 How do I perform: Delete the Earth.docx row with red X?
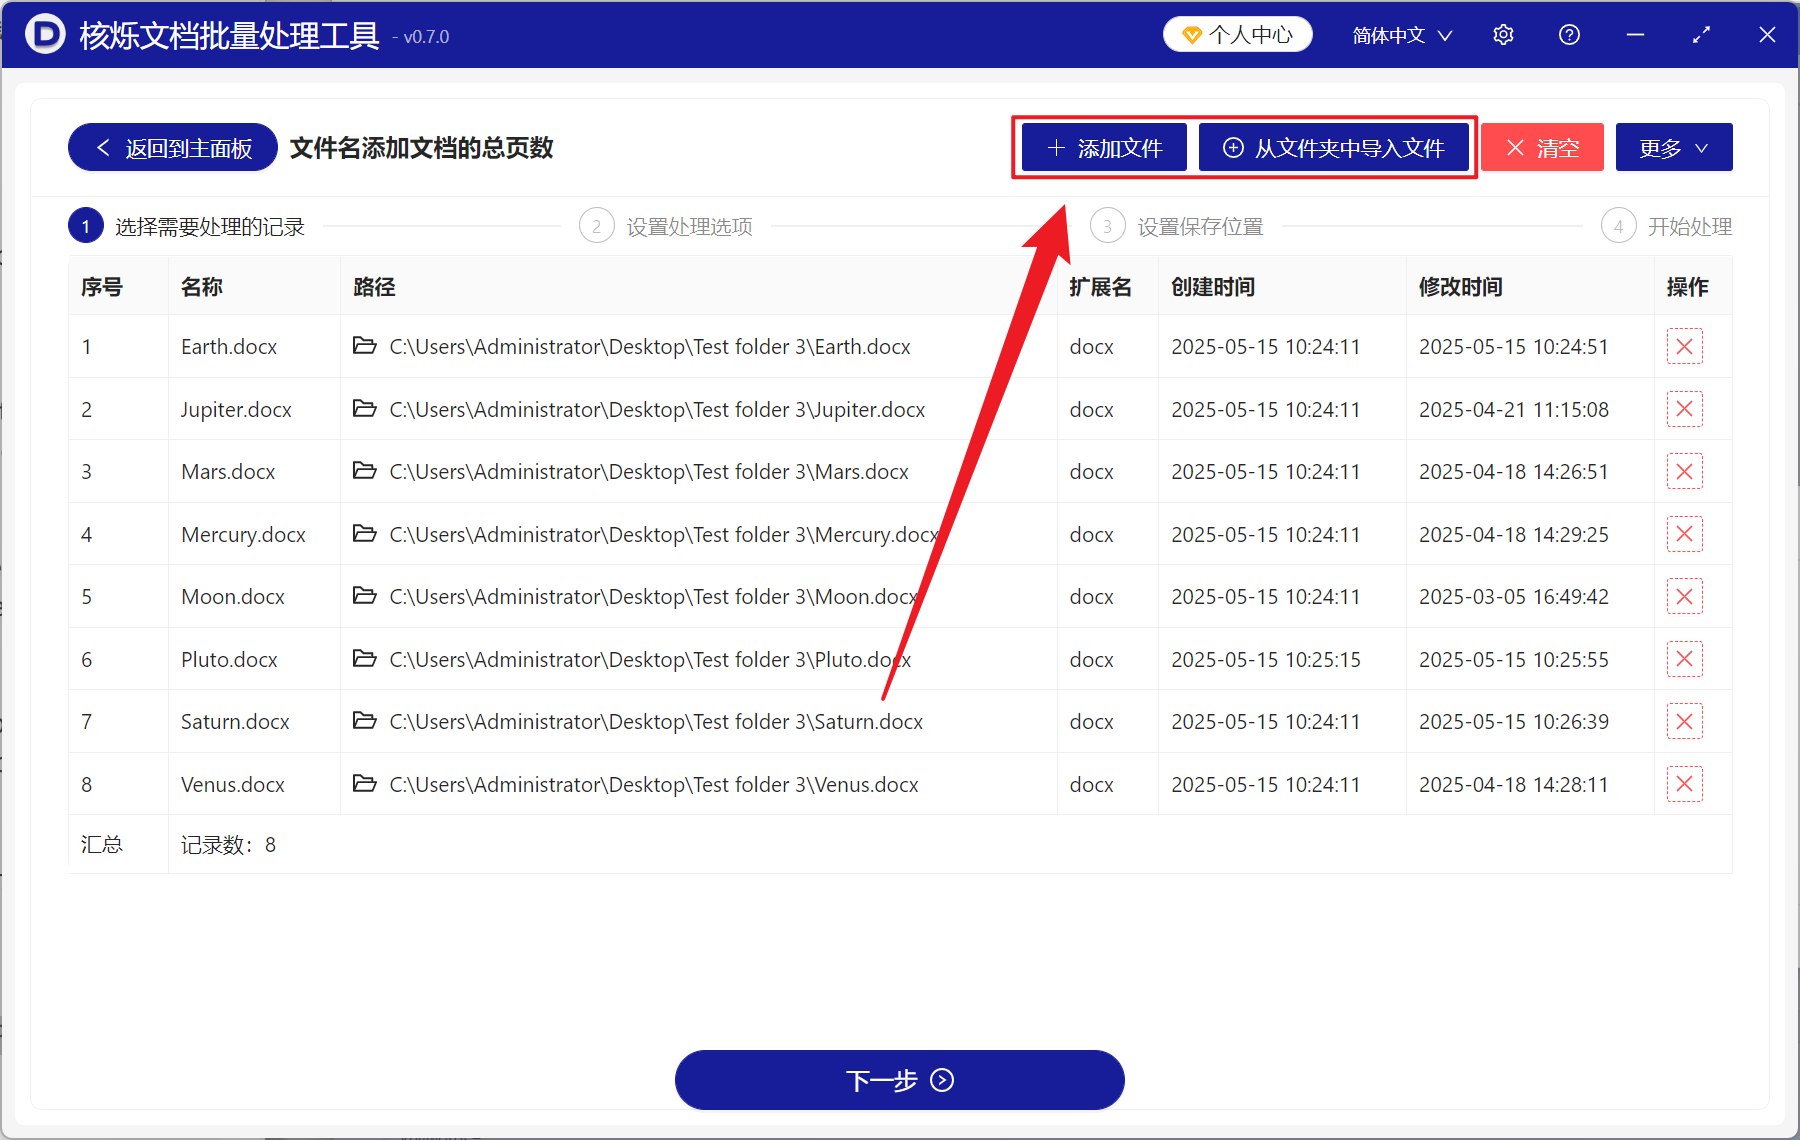[x=1684, y=347]
